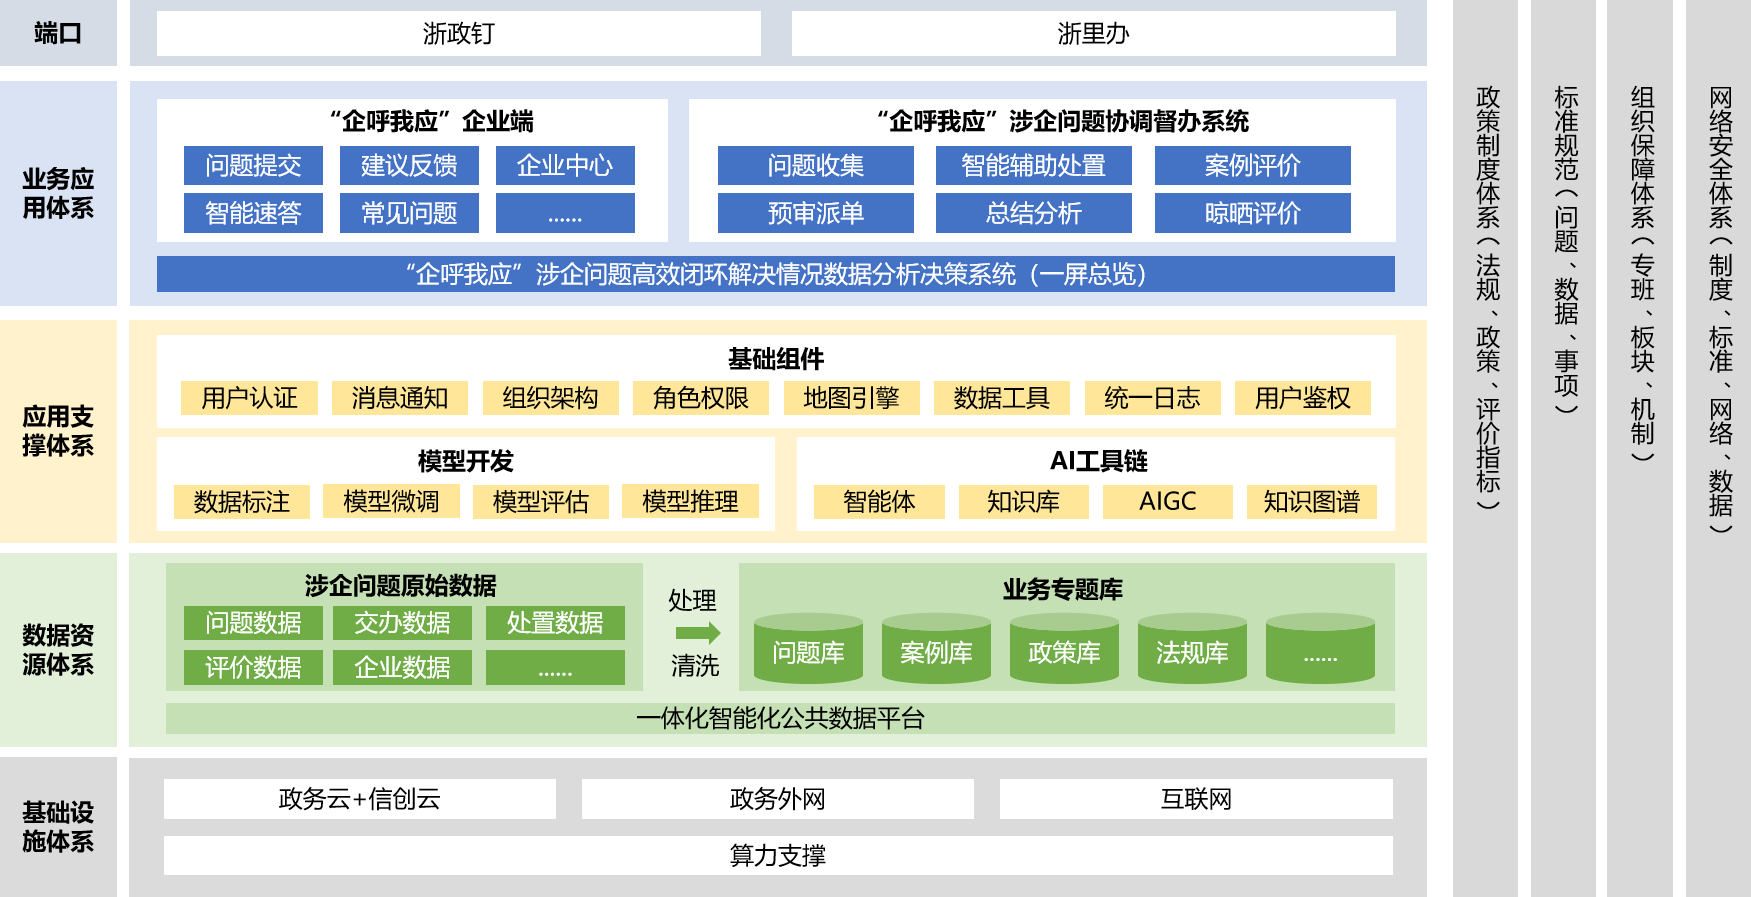
Task: Click the green processing arrow between 处理 and 清洗
Action: [697, 633]
